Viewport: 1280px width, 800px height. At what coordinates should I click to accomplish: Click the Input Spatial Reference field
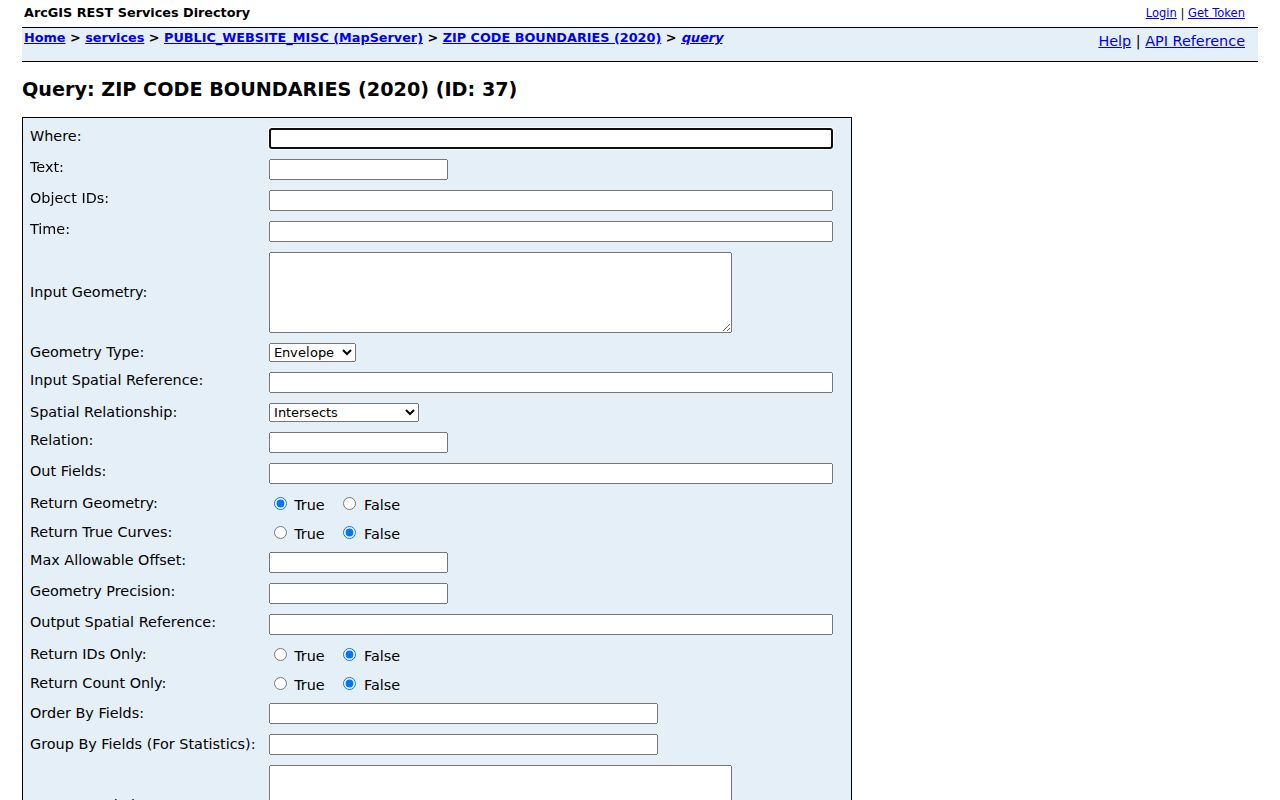click(x=551, y=383)
